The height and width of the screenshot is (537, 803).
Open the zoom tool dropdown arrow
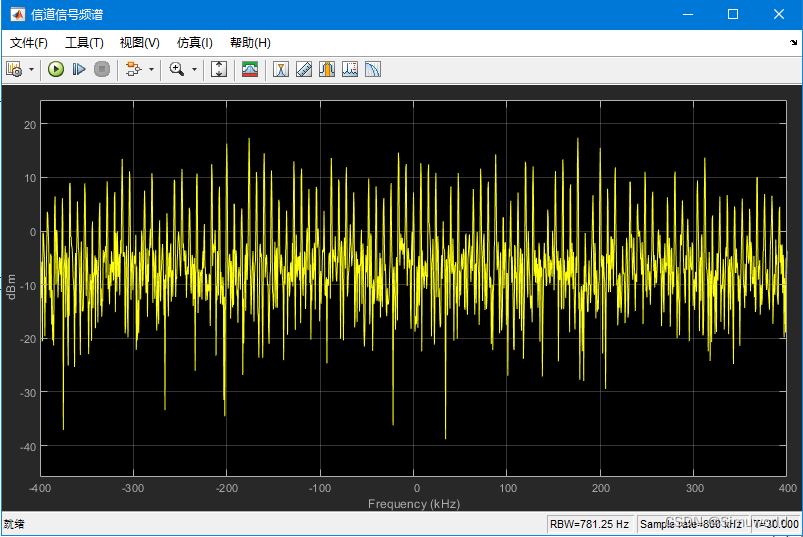(194, 69)
